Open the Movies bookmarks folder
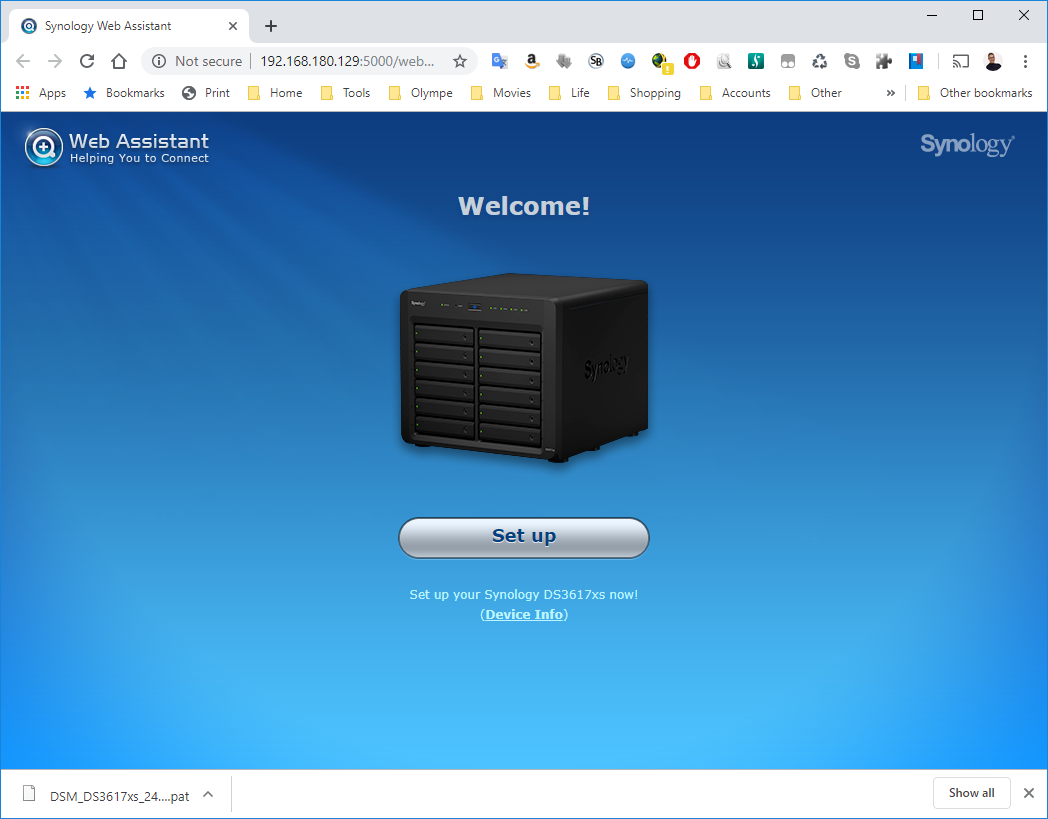Screen dimensions: 1048x819 501,93
